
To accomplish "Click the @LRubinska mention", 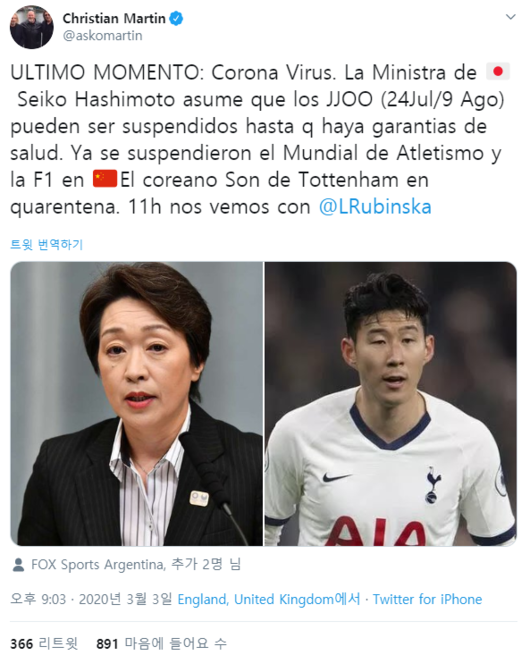I will [375, 207].
